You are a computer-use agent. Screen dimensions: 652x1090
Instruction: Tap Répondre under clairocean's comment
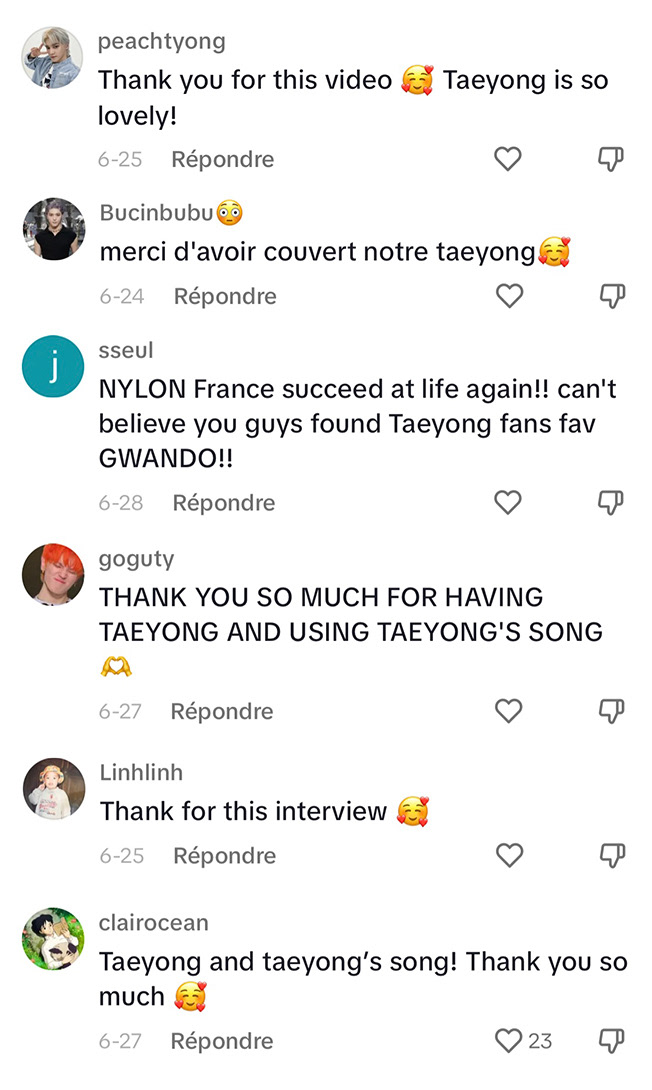tap(222, 1041)
